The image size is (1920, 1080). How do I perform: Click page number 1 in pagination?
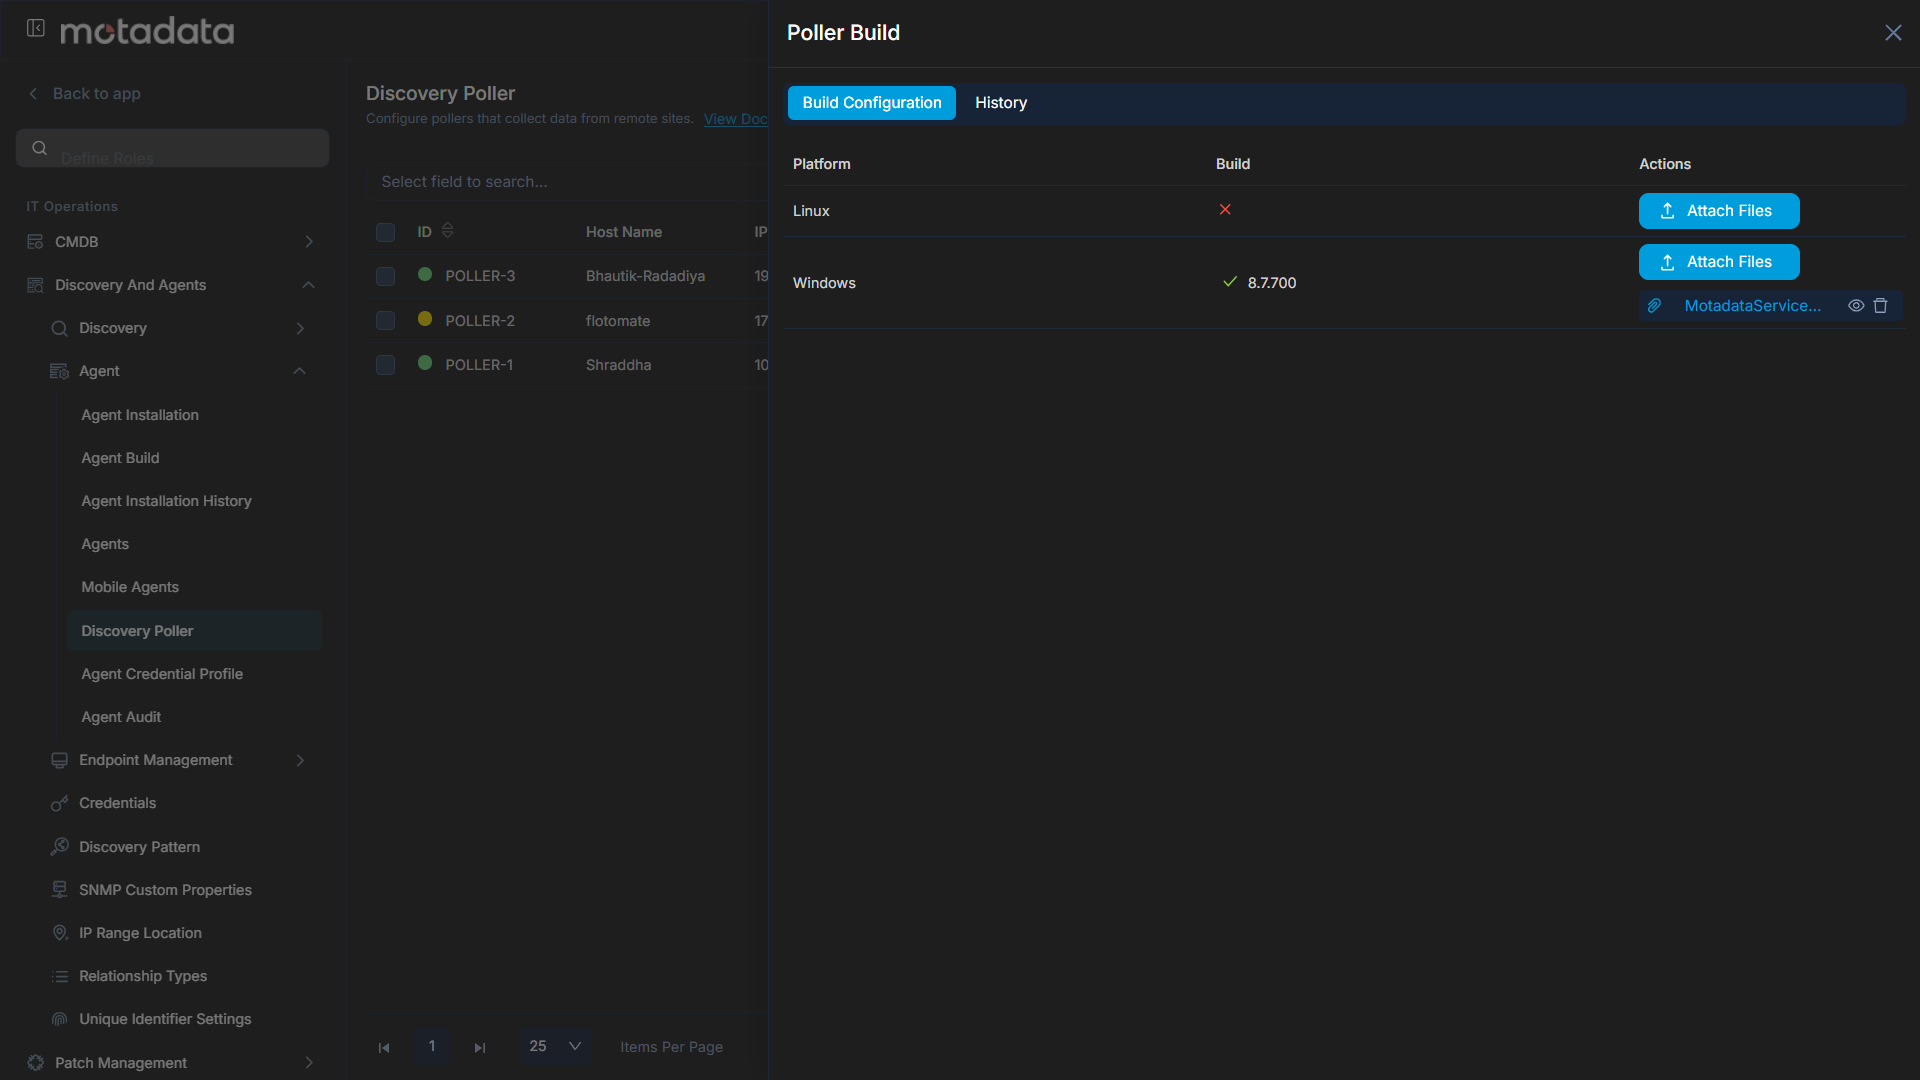point(432,1046)
